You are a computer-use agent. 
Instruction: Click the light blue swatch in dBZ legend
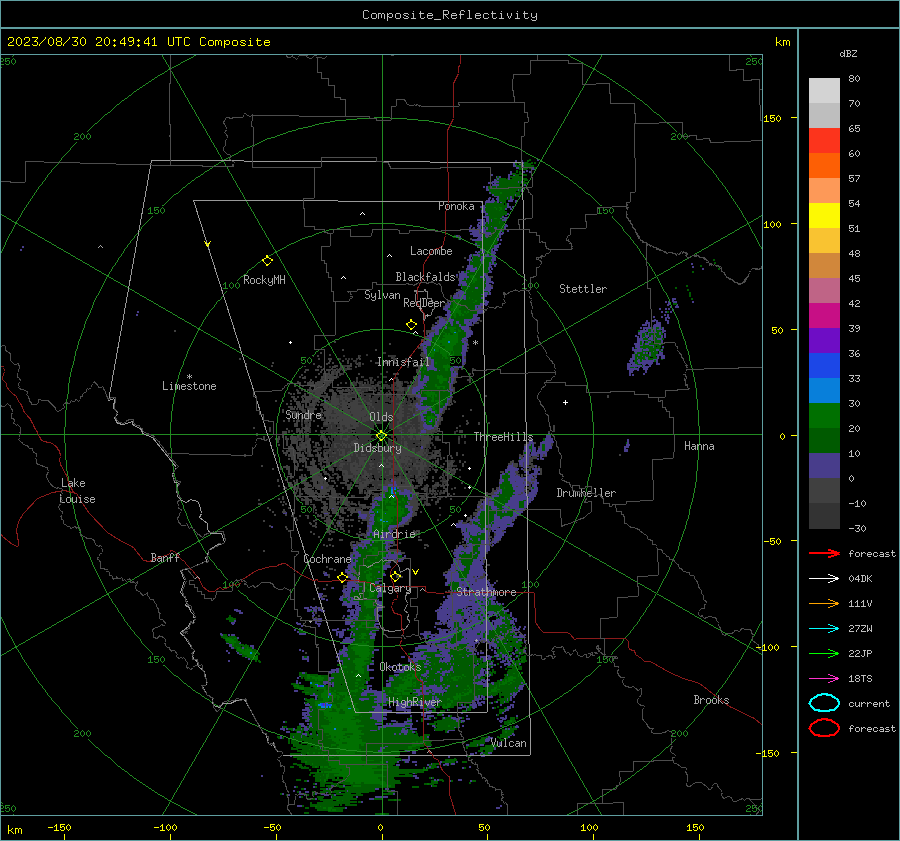tap(824, 390)
